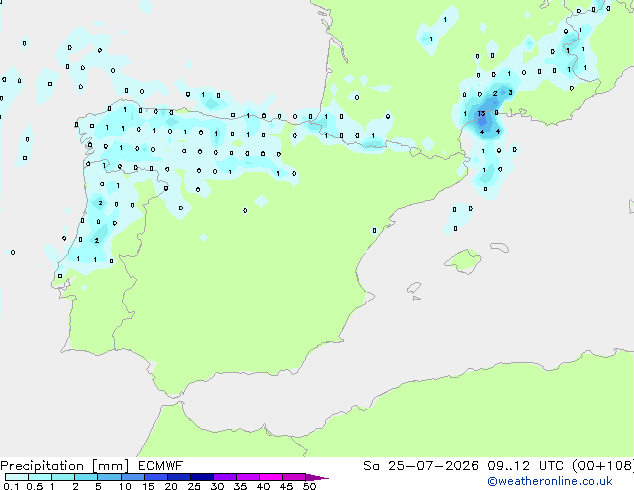Viewport: 634px width, 490px height.
Task: Click the "(00+108)" forecast offset text
Action: 603,466
